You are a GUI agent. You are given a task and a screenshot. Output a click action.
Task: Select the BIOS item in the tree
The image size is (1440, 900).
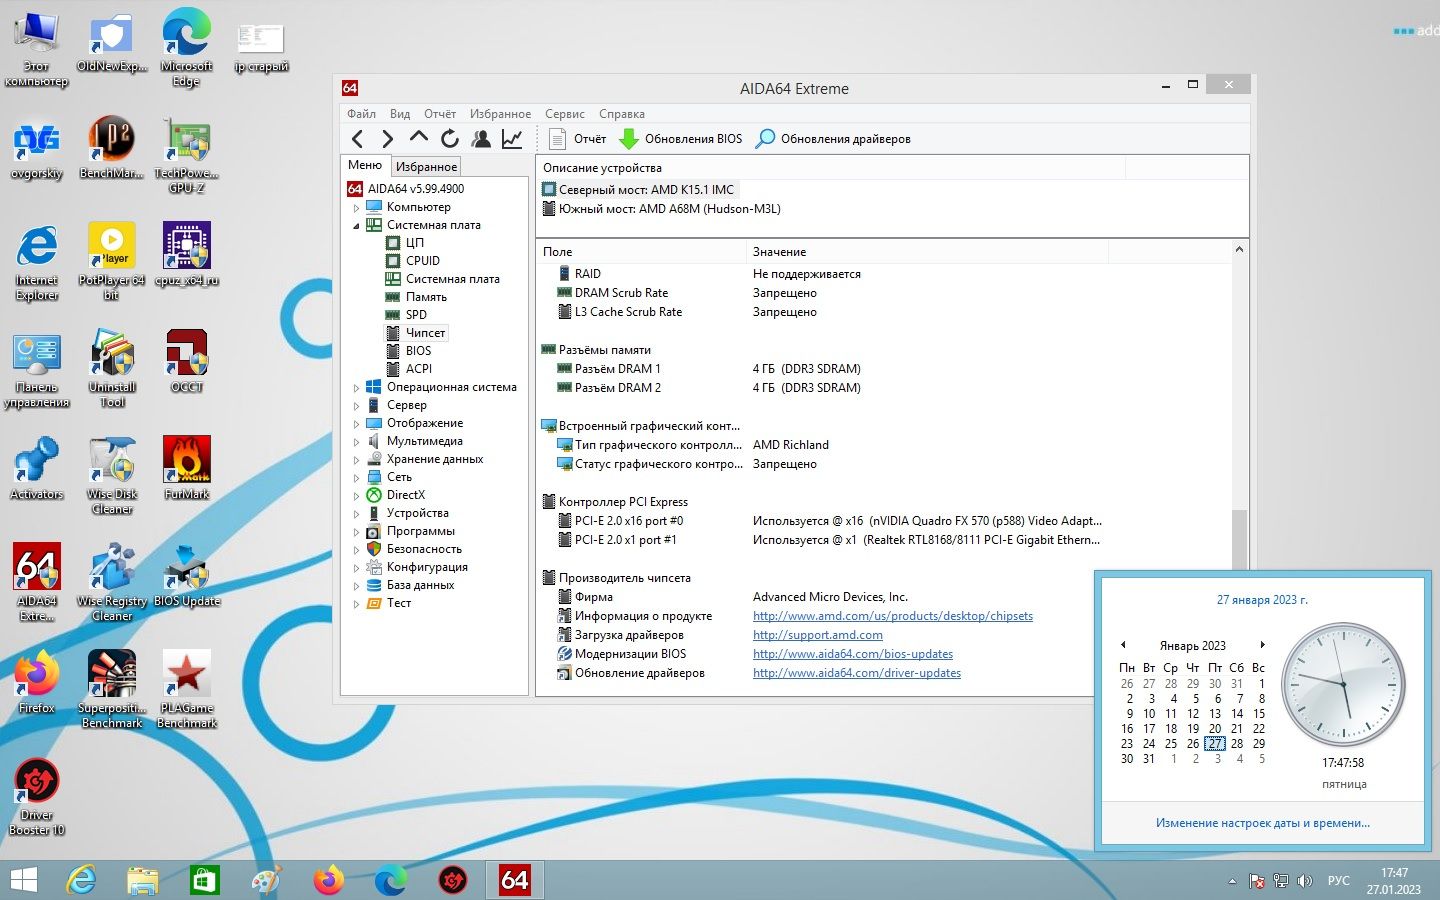418,351
